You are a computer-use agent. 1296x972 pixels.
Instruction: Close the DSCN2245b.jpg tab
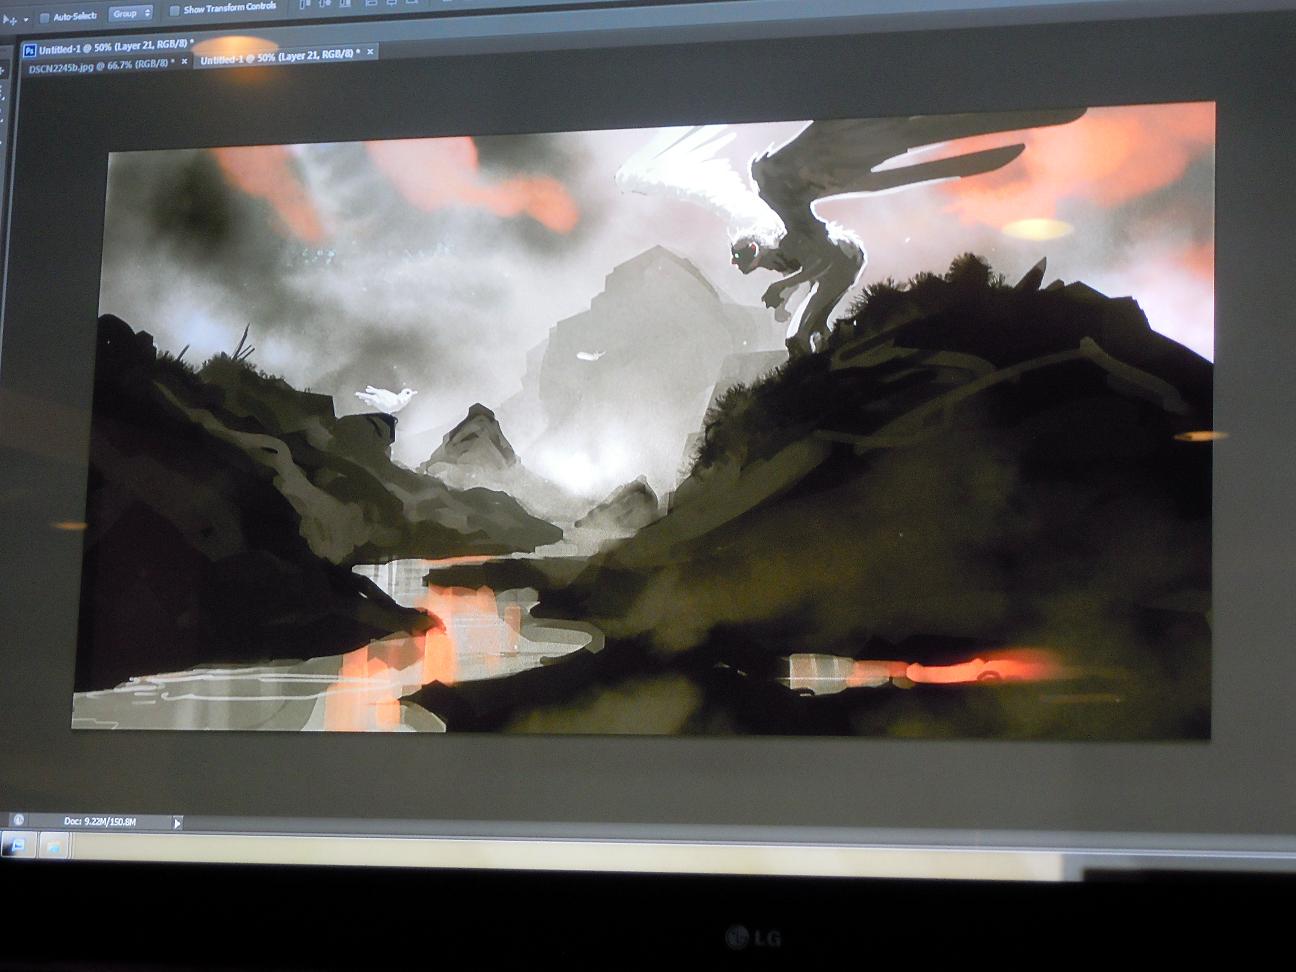point(184,62)
